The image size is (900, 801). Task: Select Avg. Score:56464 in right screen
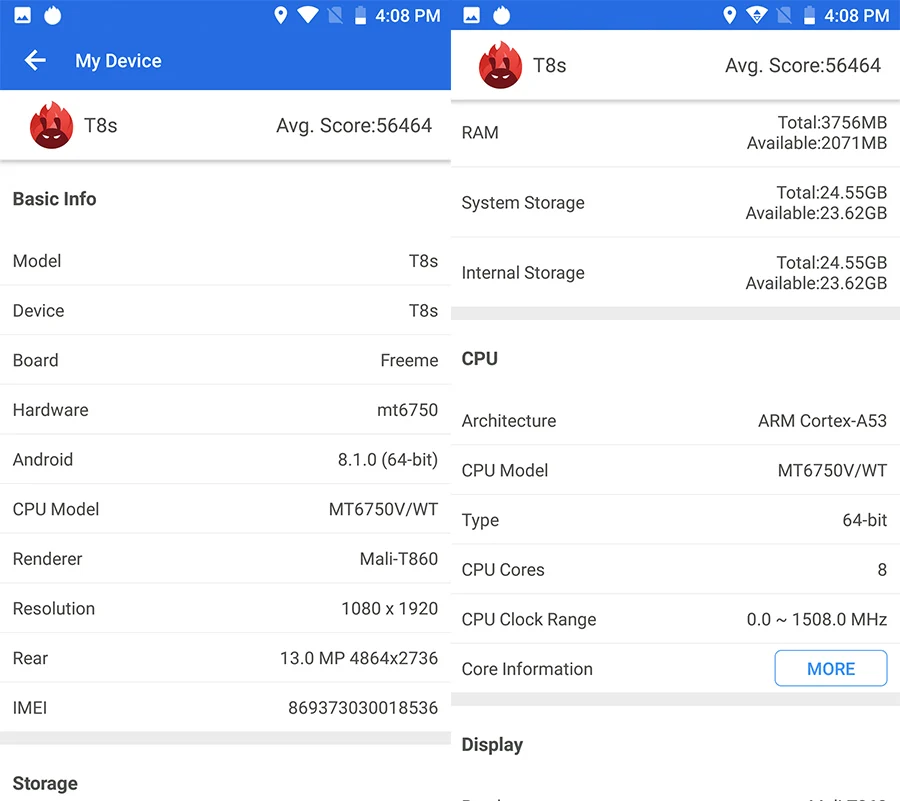[x=803, y=65]
